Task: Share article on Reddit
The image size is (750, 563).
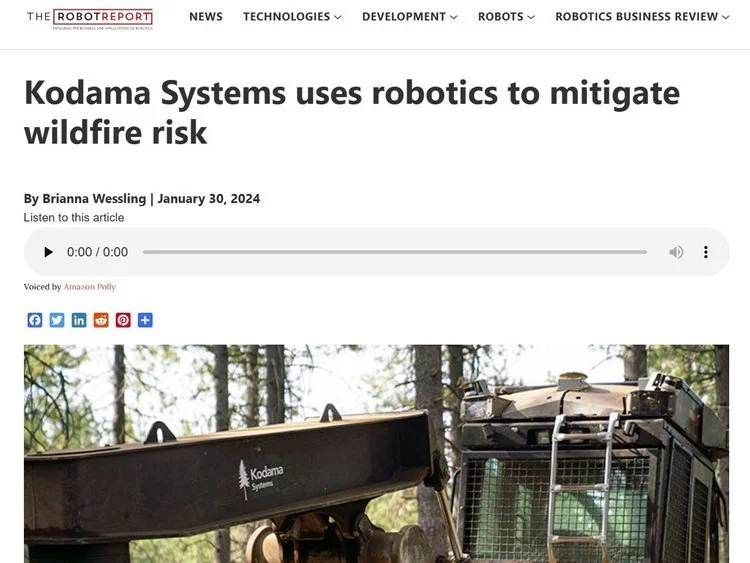Action: [x=101, y=320]
